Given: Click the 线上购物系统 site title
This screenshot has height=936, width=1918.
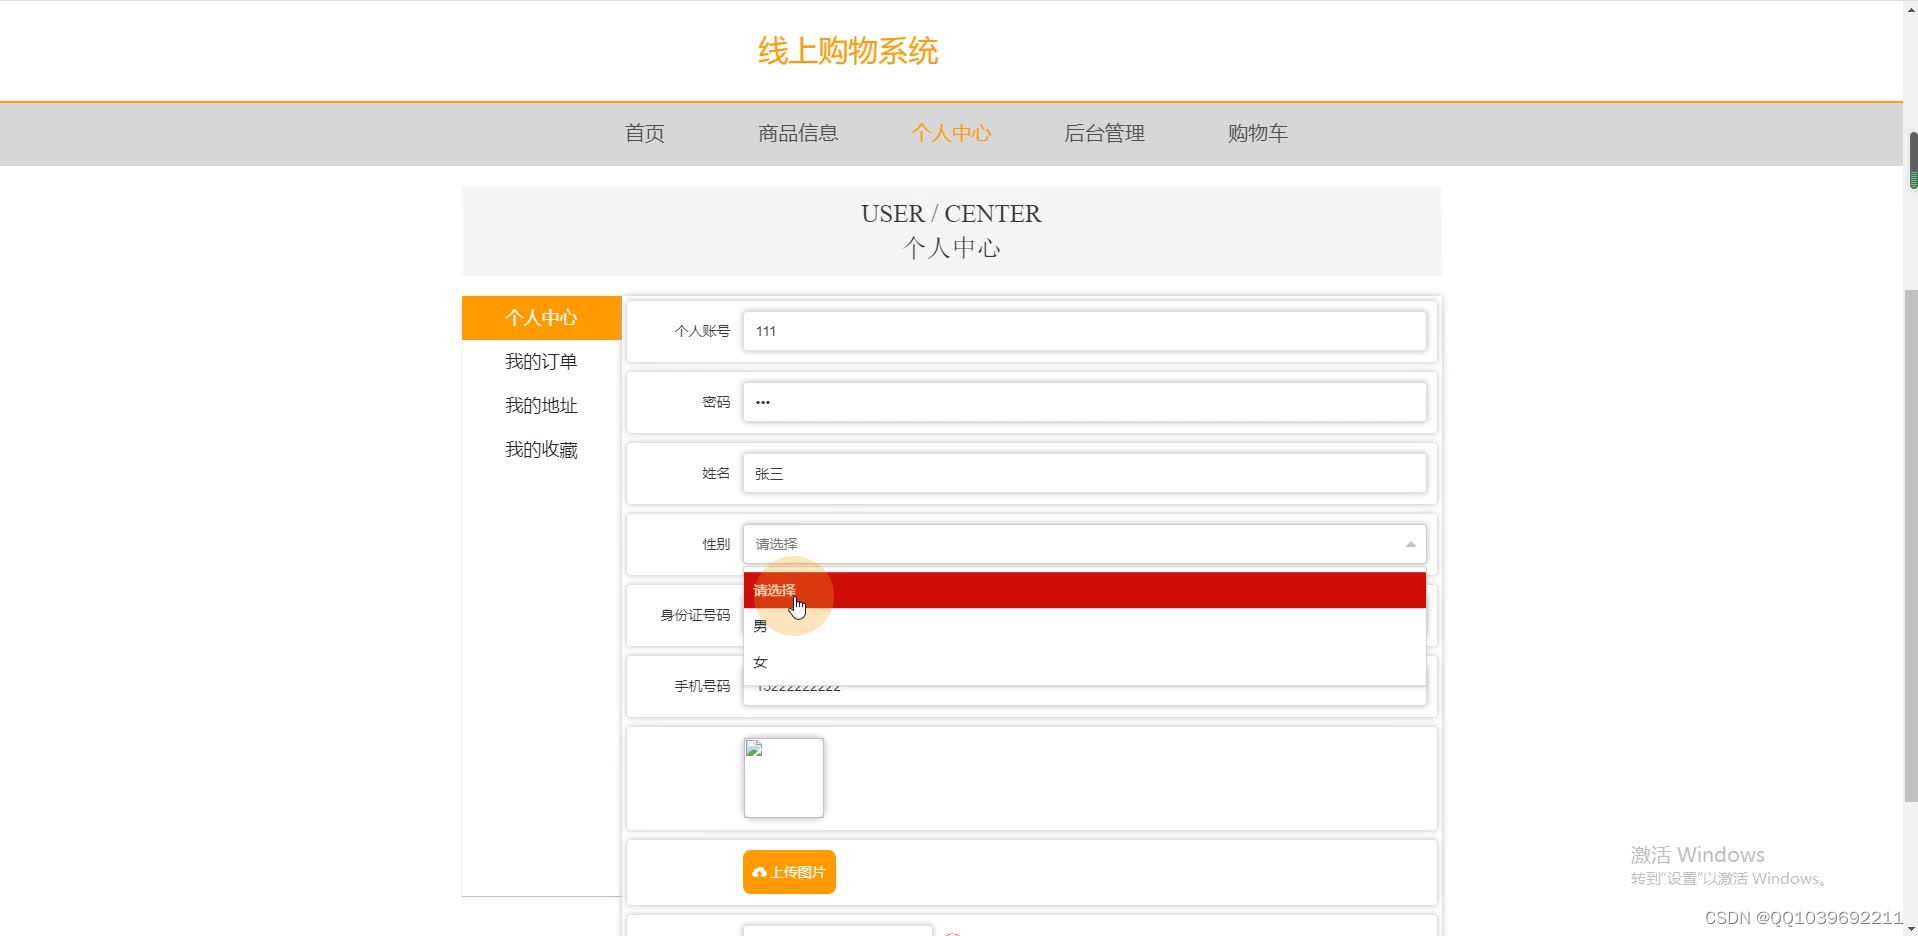Looking at the screenshot, I should [x=847, y=51].
